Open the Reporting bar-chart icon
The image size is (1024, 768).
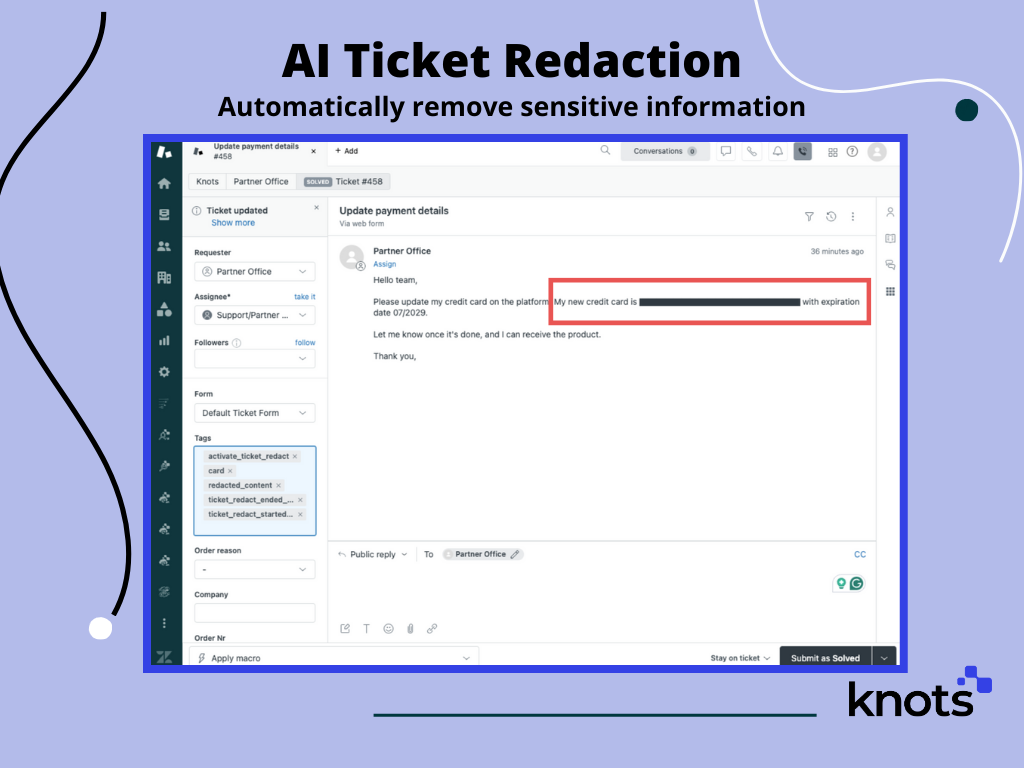click(x=165, y=340)
